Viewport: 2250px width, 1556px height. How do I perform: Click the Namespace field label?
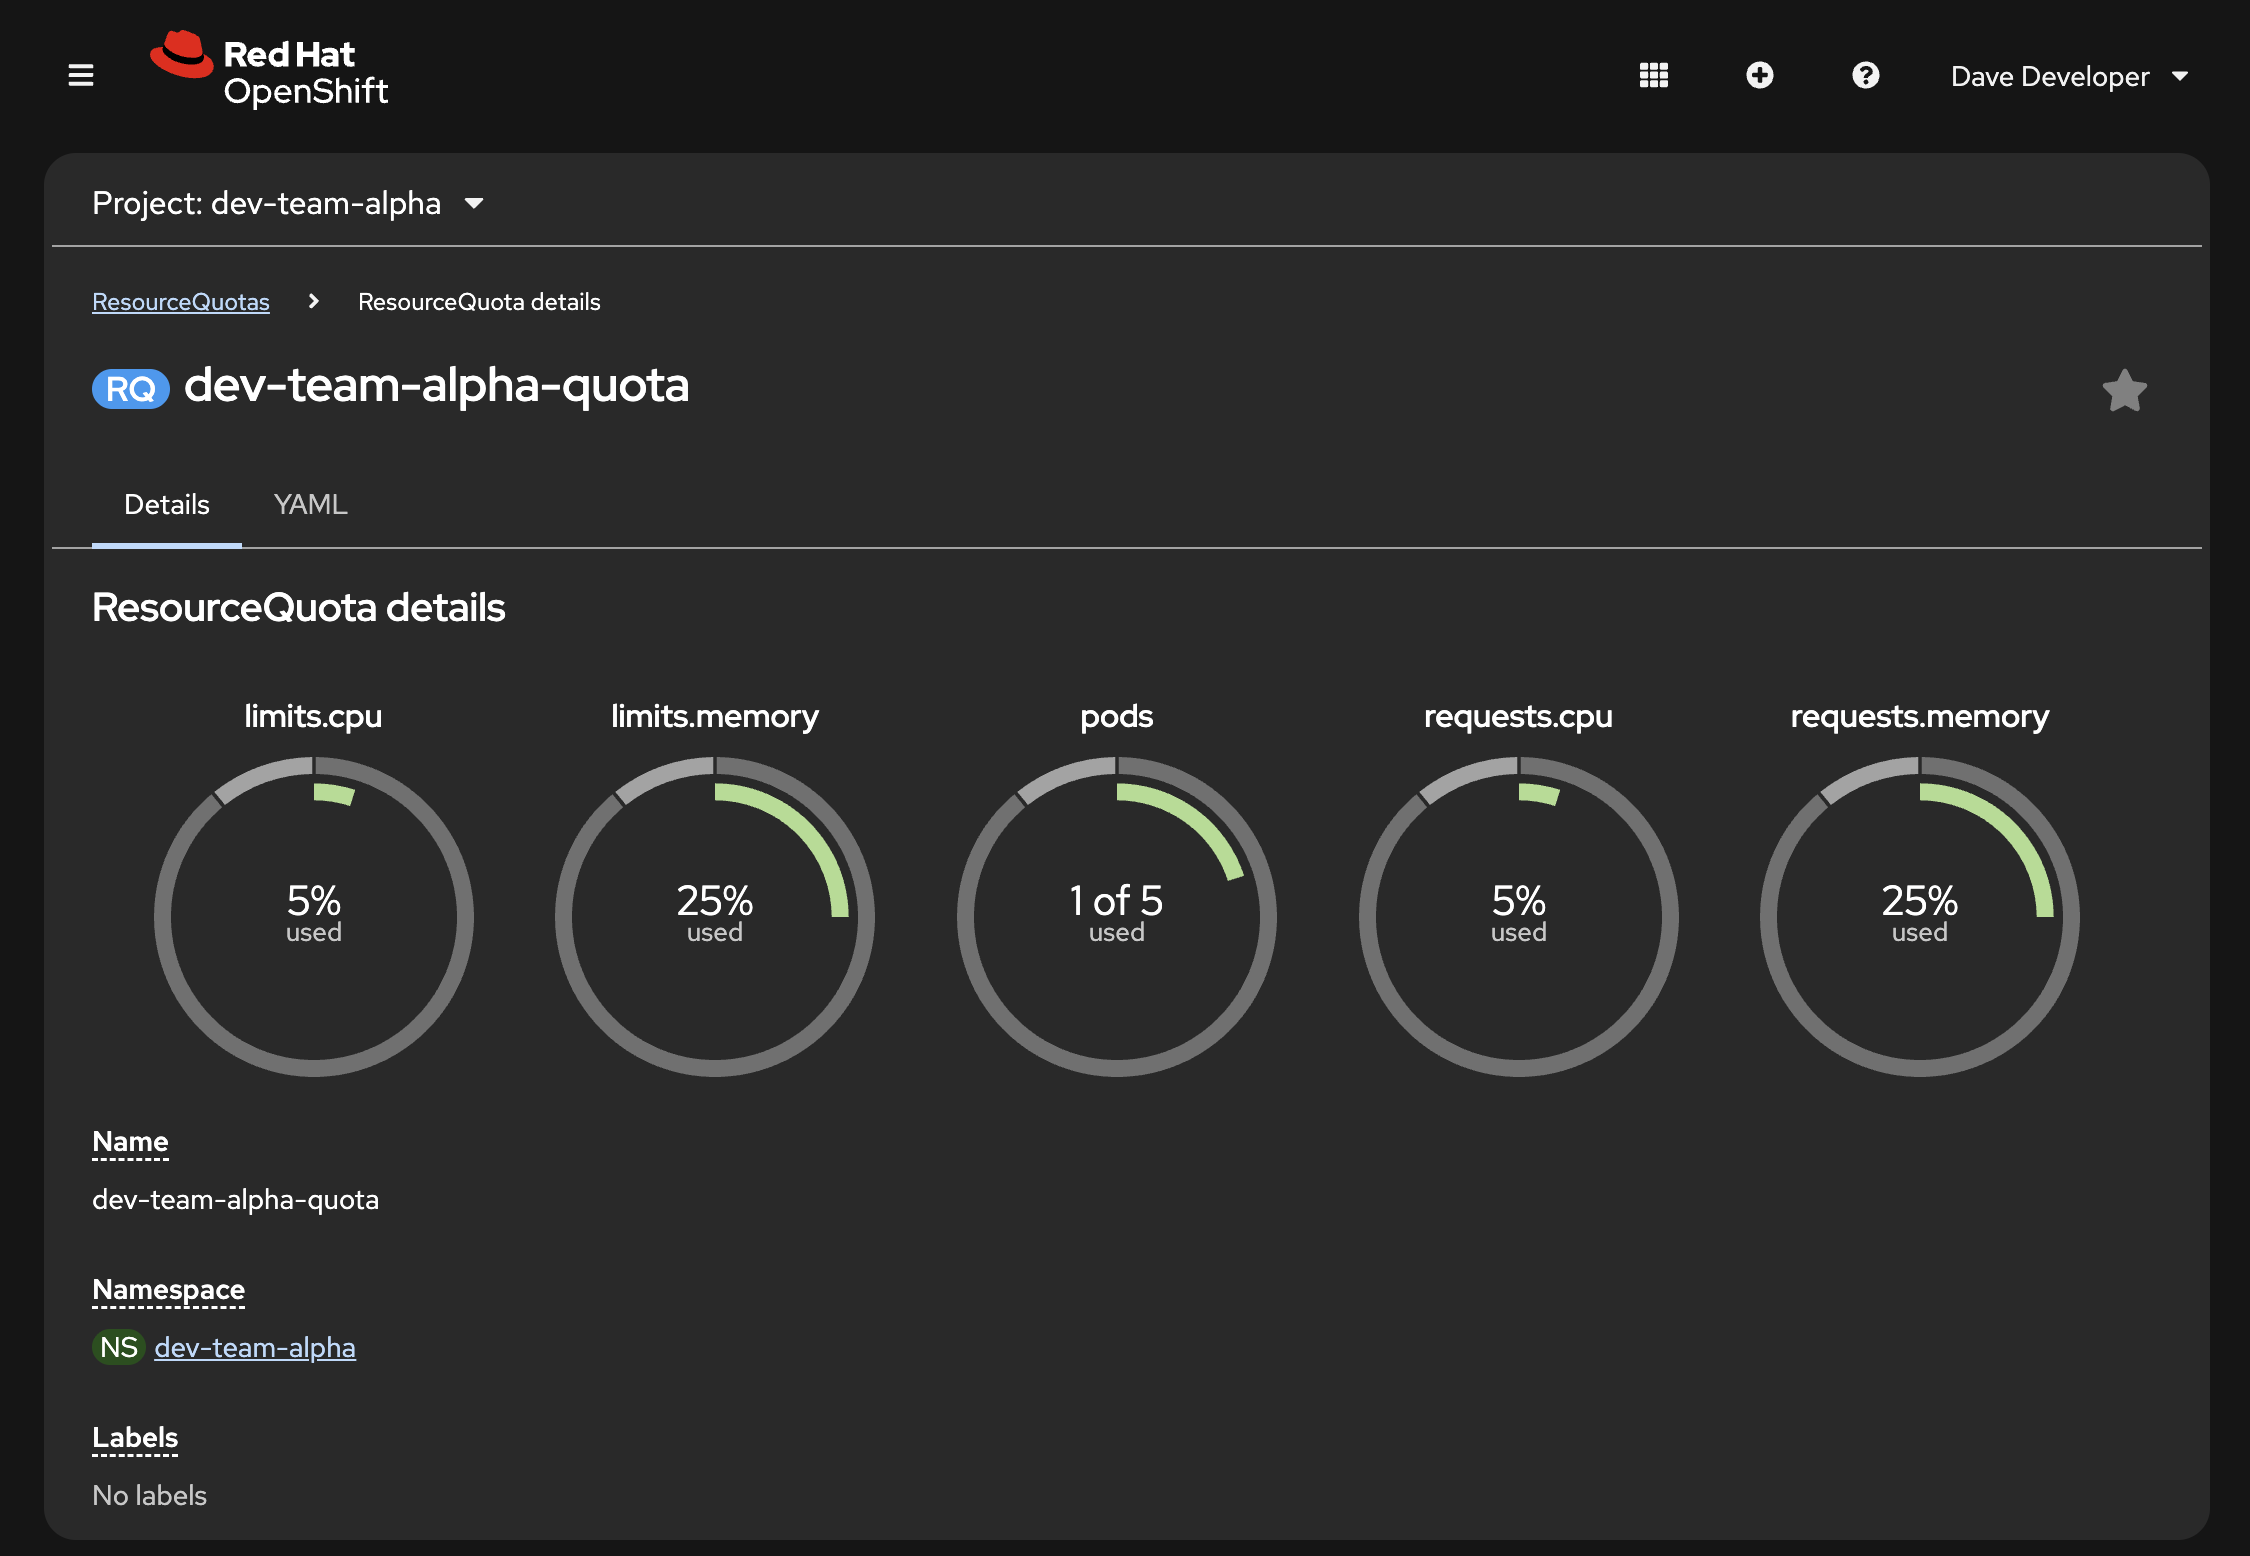(168, 1290)
